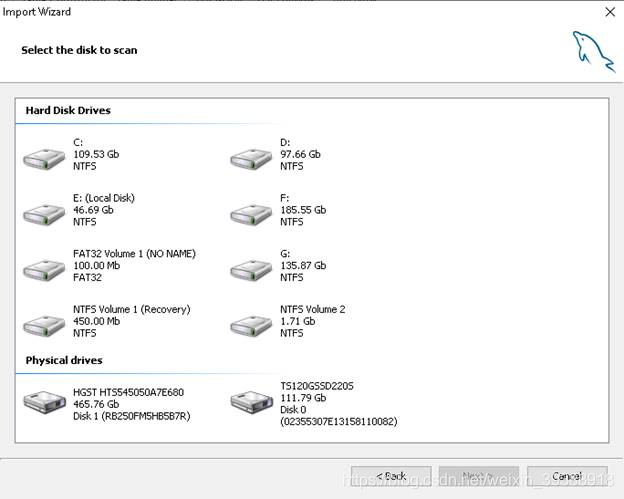624x499 pixels.
Task: Select HGST physical drive icon
Action: click(45, 402)
